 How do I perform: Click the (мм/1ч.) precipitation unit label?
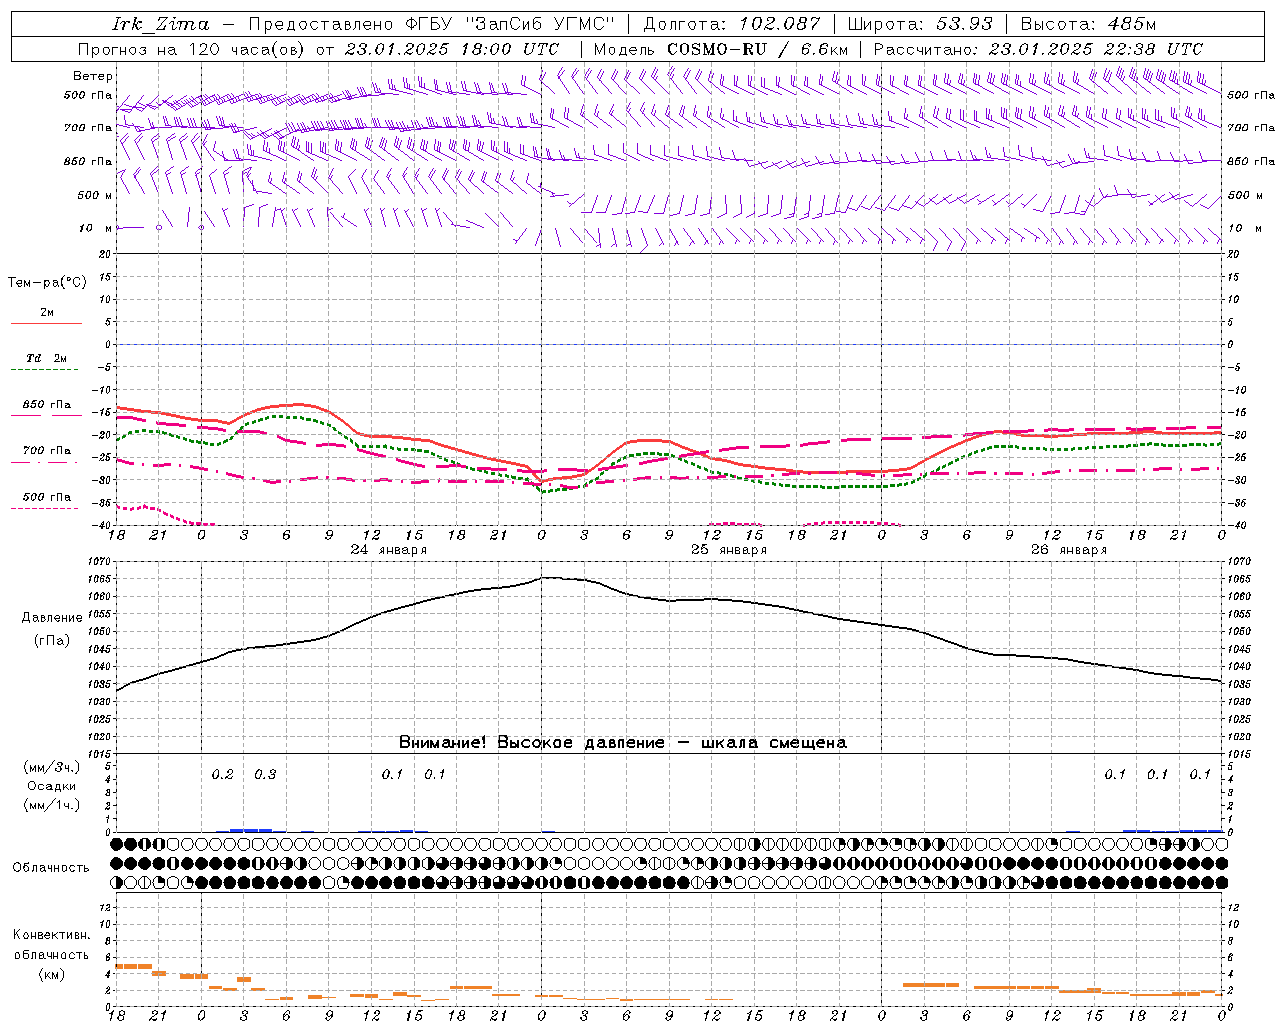coord(52,805)
